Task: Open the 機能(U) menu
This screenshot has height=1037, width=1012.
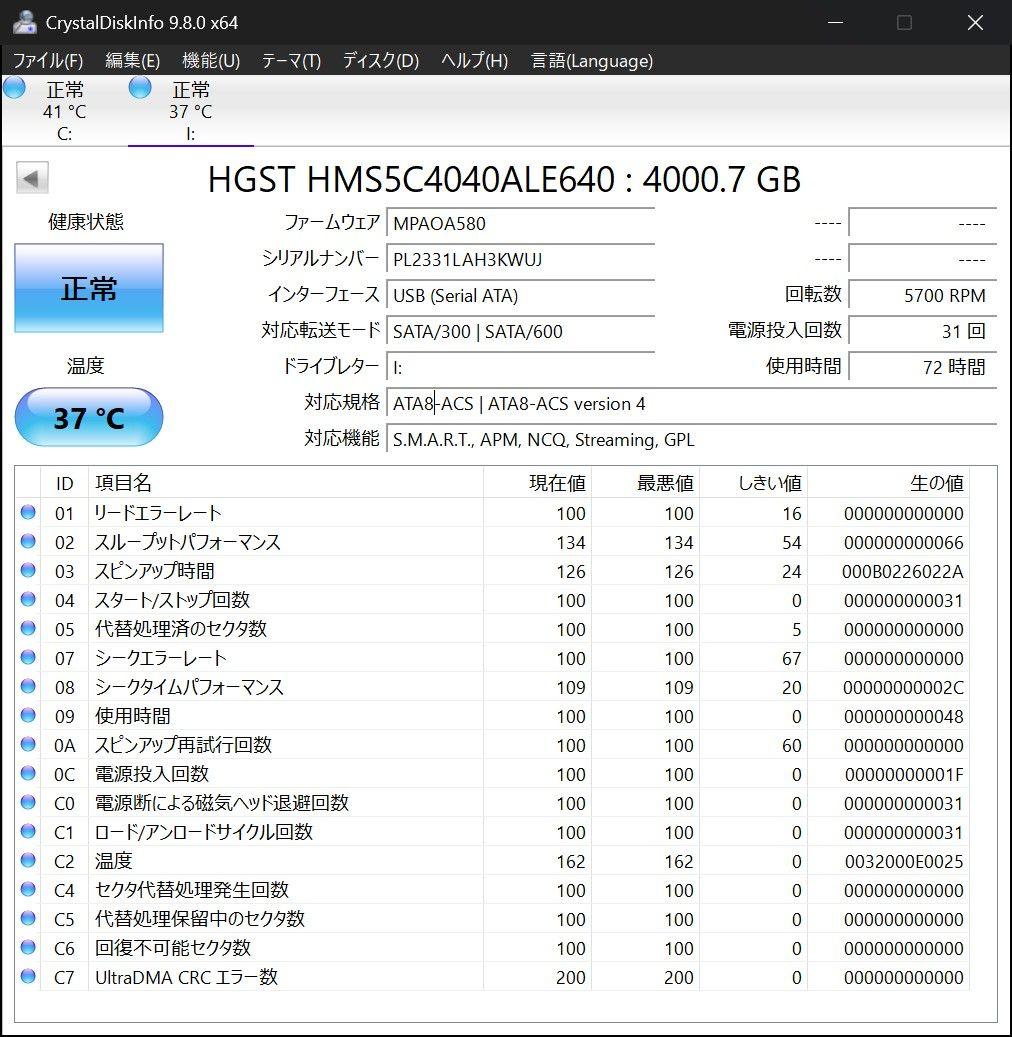Action: tap(211, 61)
